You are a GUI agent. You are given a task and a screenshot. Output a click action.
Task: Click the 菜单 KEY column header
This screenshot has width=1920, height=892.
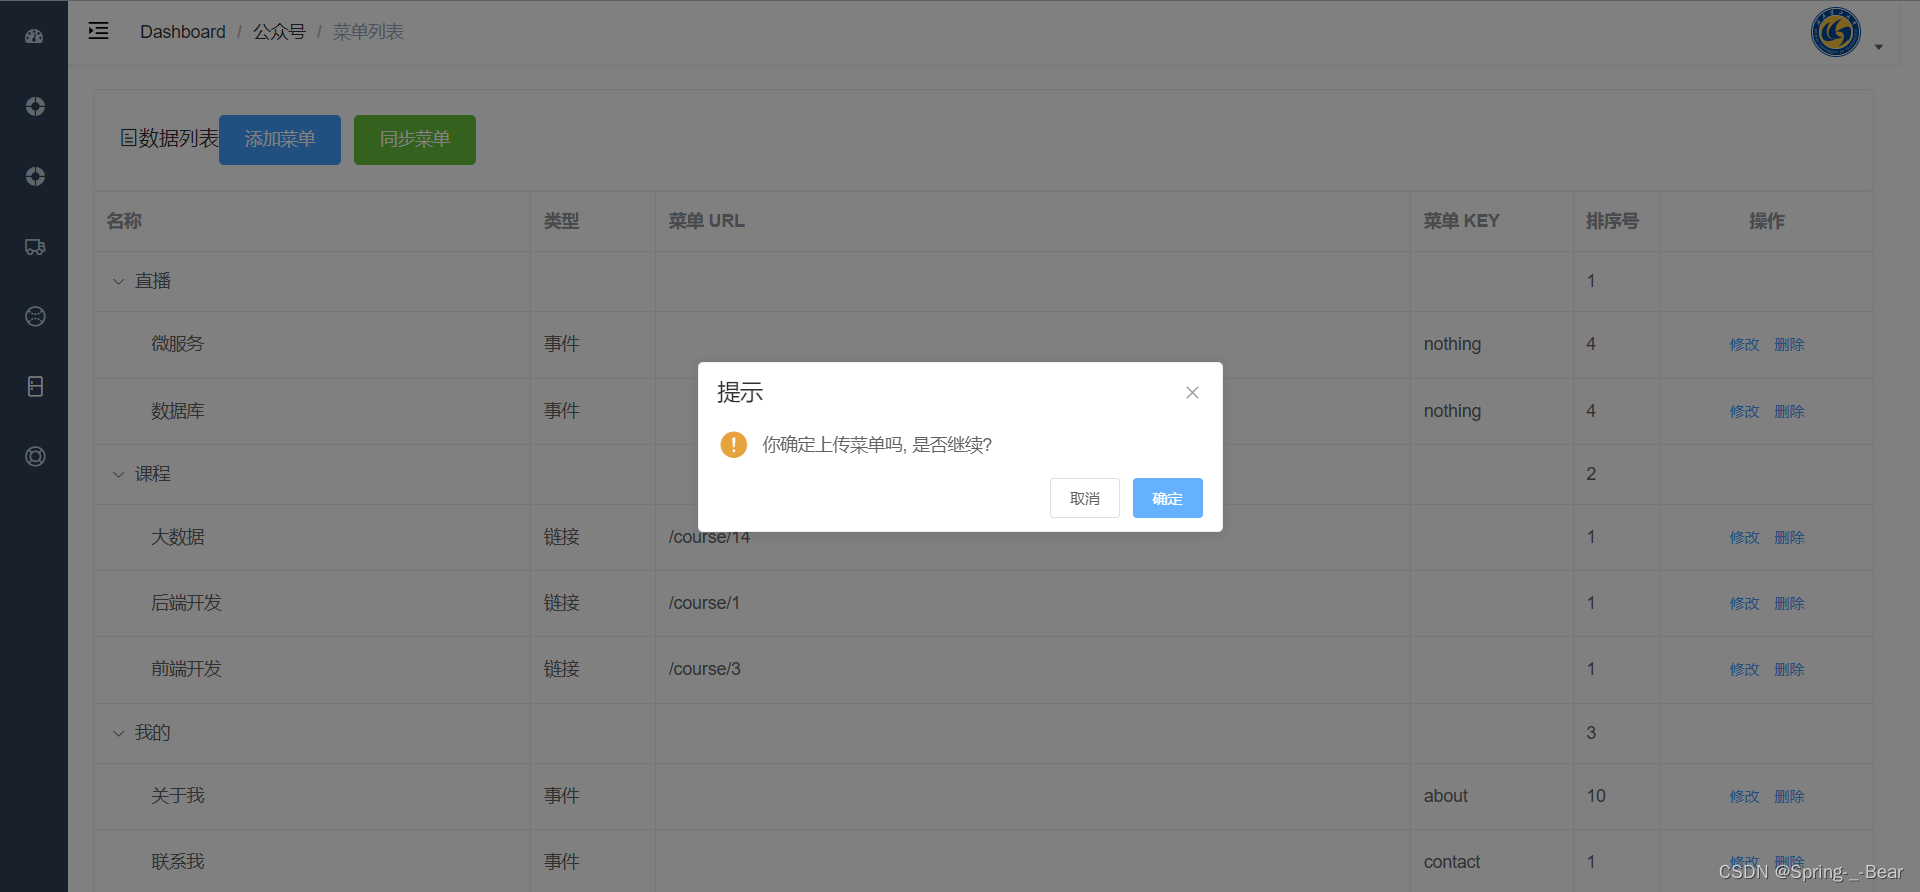(1492, 221)
